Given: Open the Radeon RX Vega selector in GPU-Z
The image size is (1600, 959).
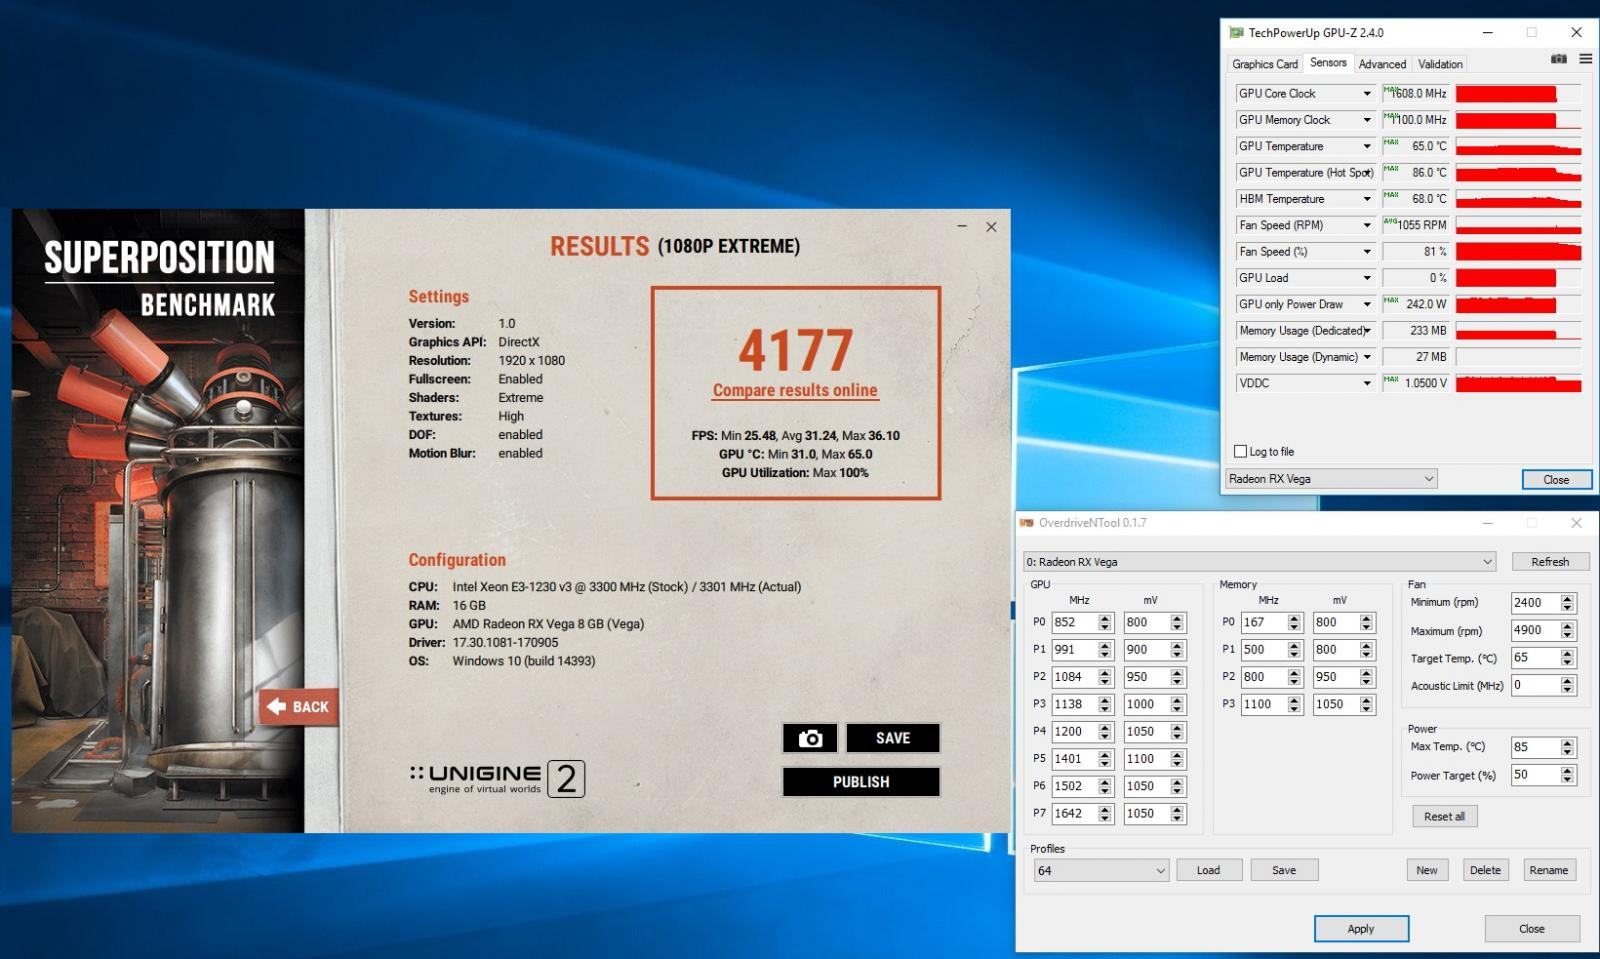Looking at the screenshot, I should tap(1331, 479).
